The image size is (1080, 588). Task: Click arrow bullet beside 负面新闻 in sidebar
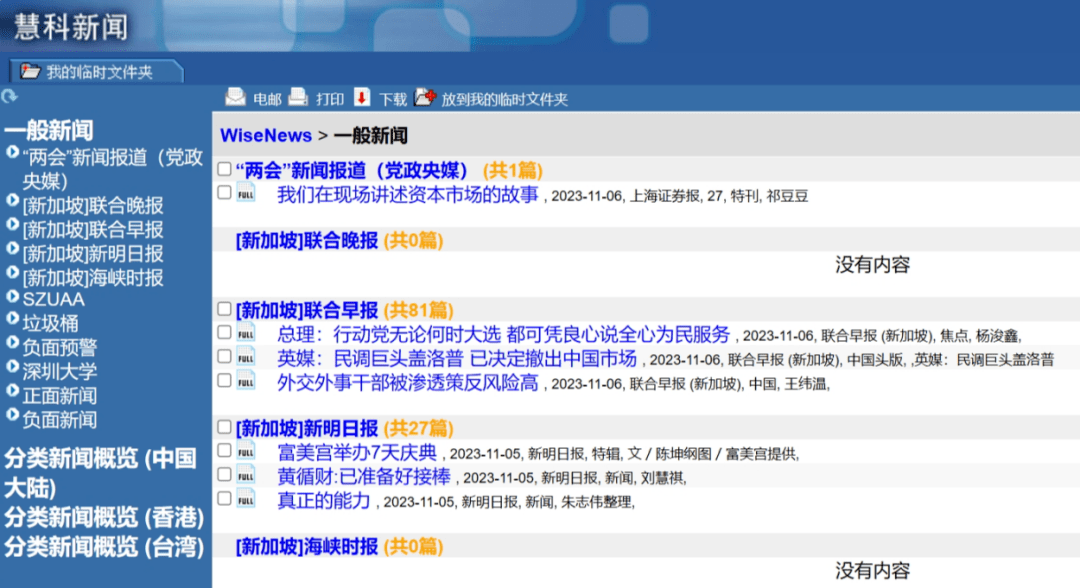coord(12,414)
